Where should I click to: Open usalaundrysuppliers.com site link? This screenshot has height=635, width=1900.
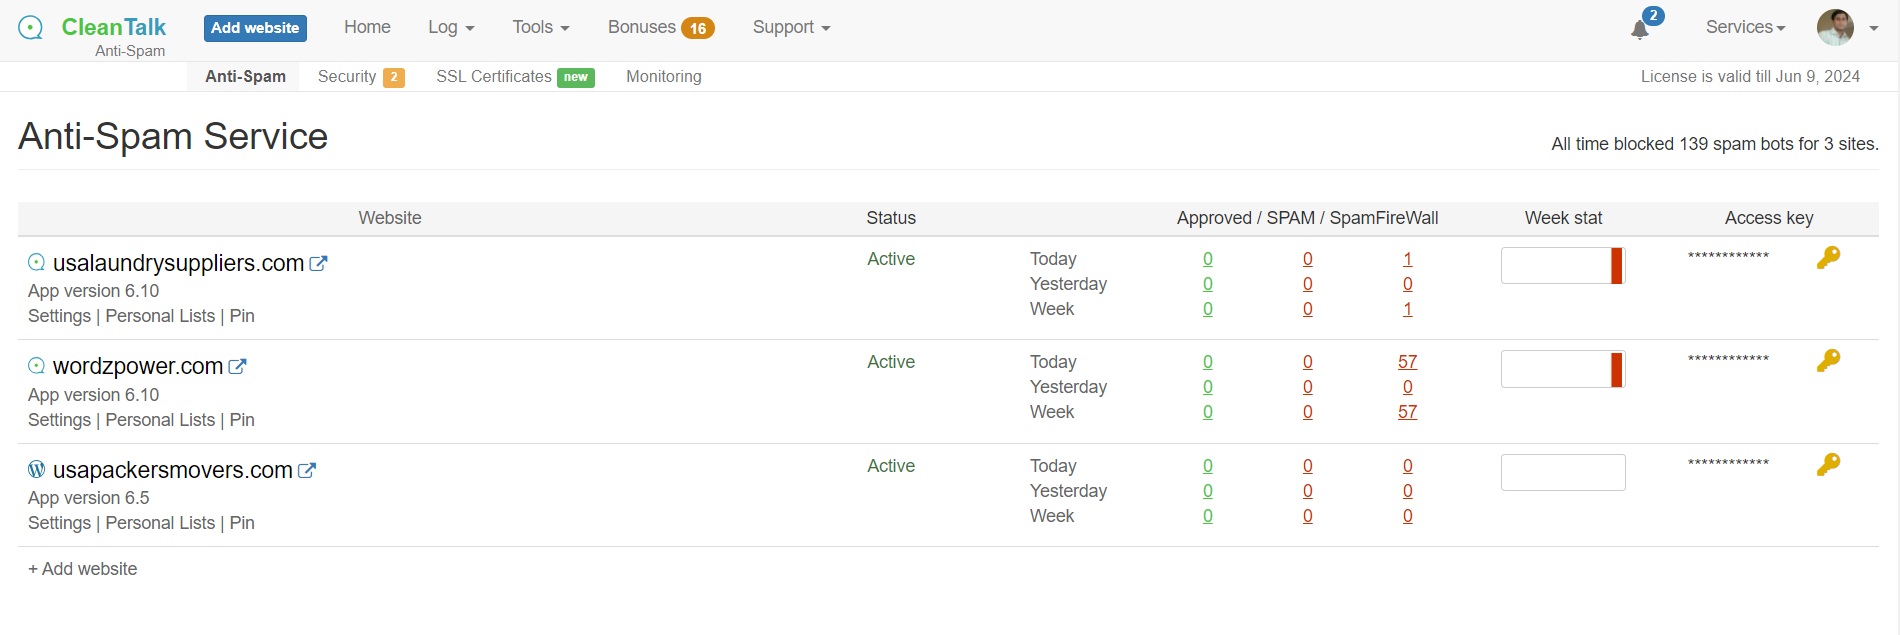pos(178,263)
